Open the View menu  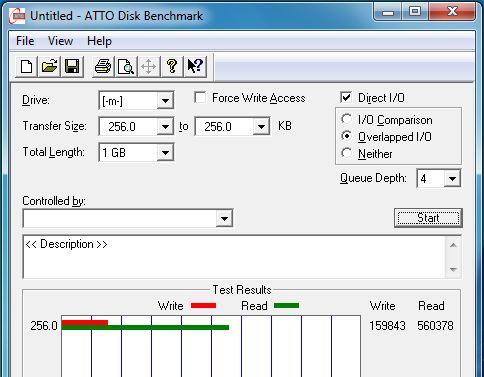(60, 41)
